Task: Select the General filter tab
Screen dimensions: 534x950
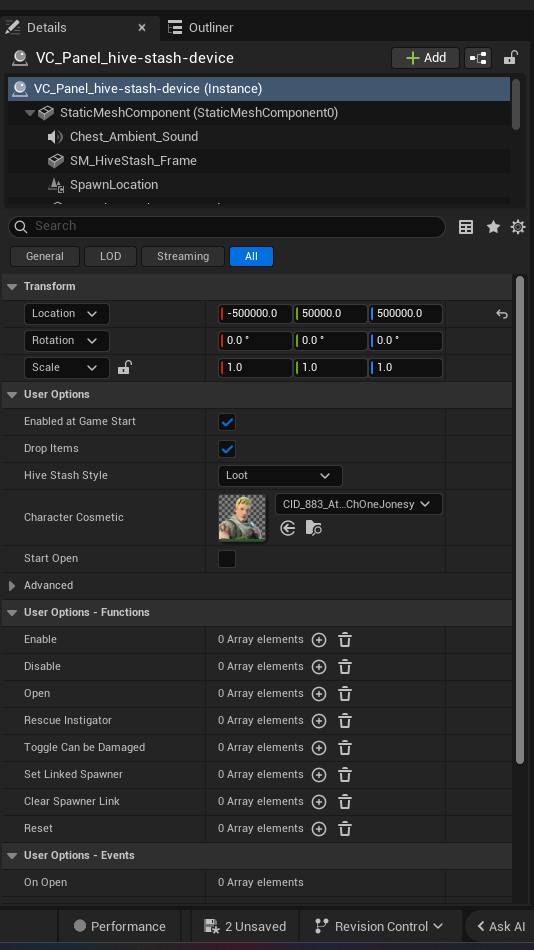Action: (45, 256)
